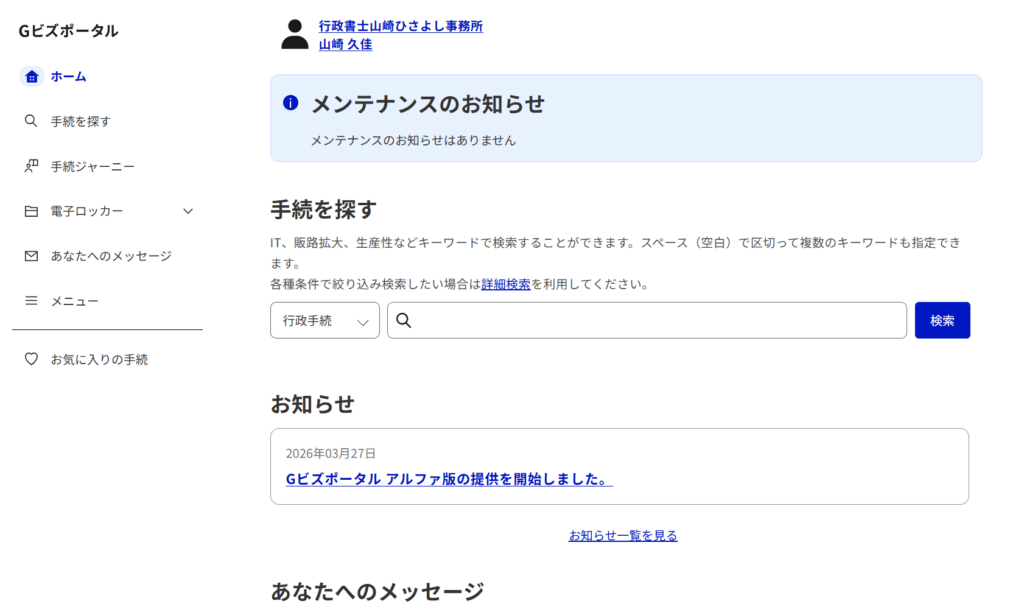Open the 行政手続 category dropdown
This screenshot has width=1024, height=604.
(x=324, y=321)
